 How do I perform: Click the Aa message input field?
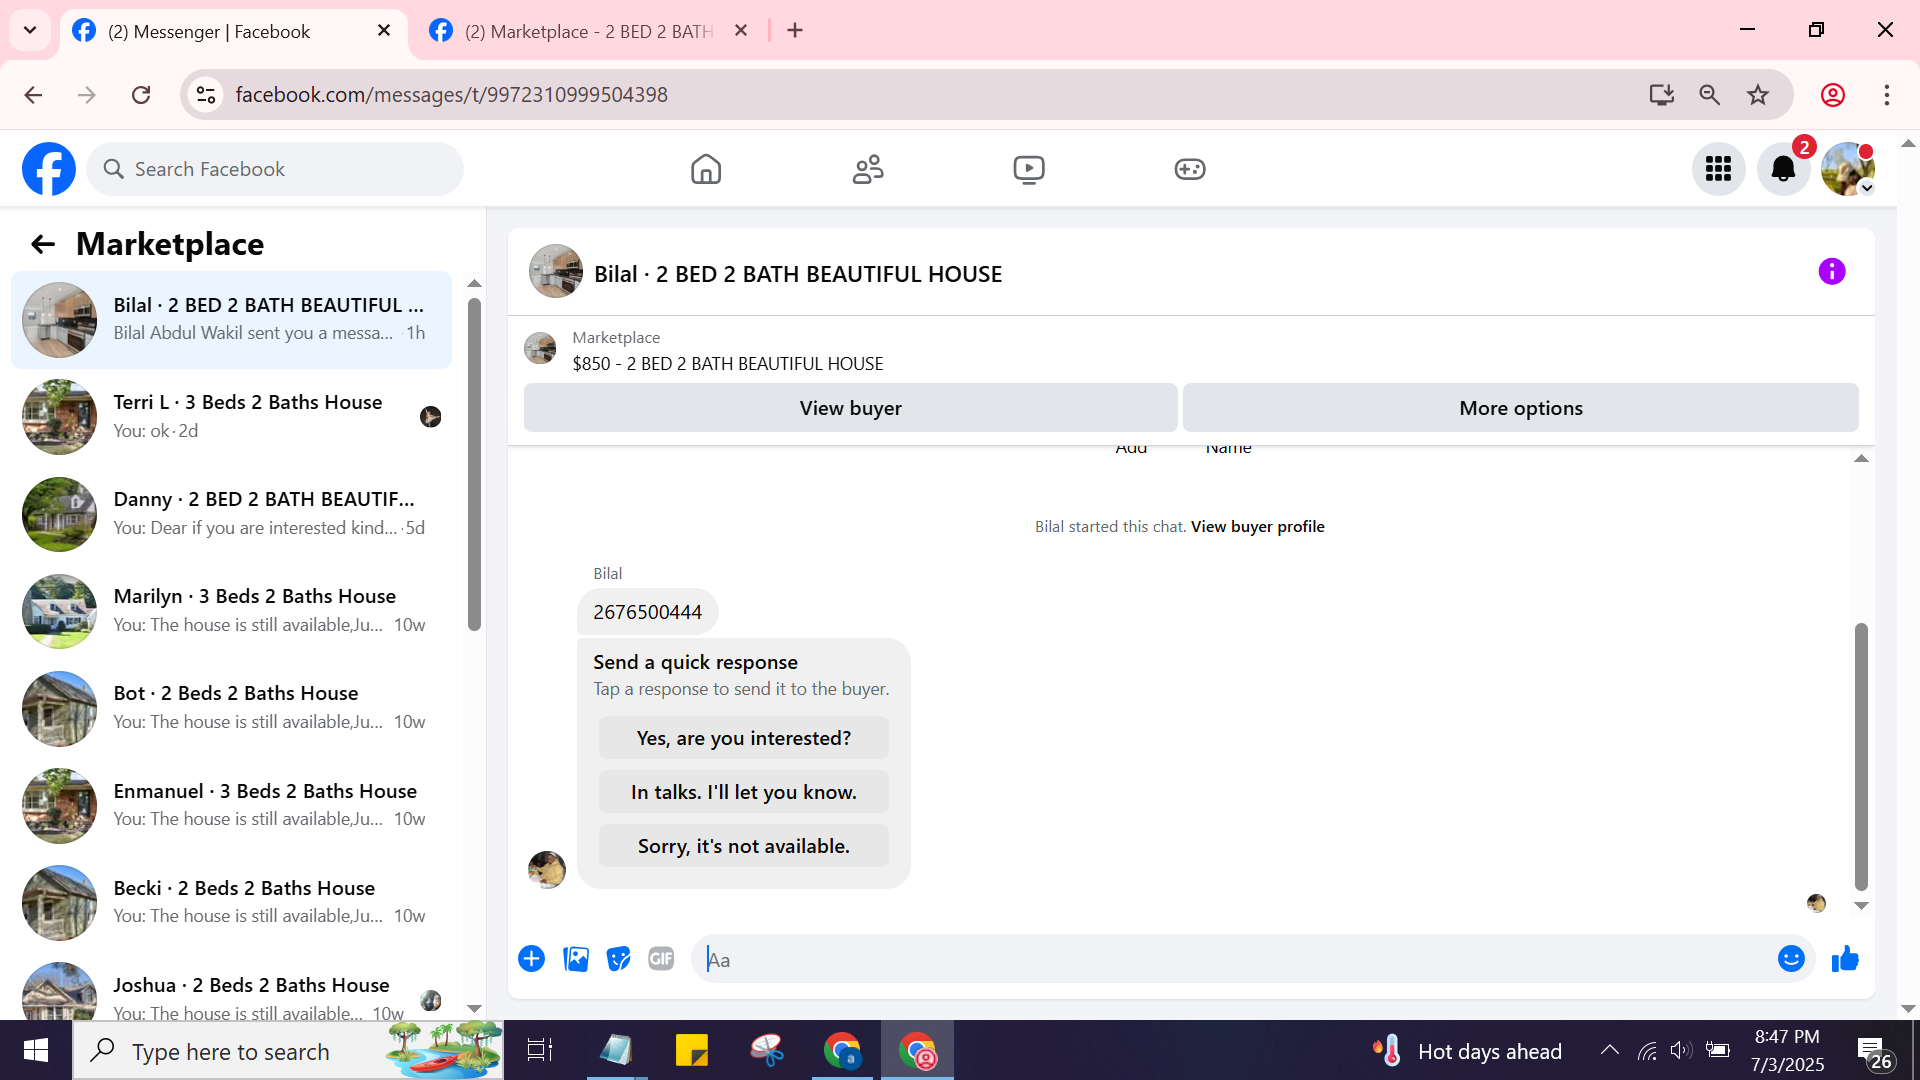point(1230,959)
